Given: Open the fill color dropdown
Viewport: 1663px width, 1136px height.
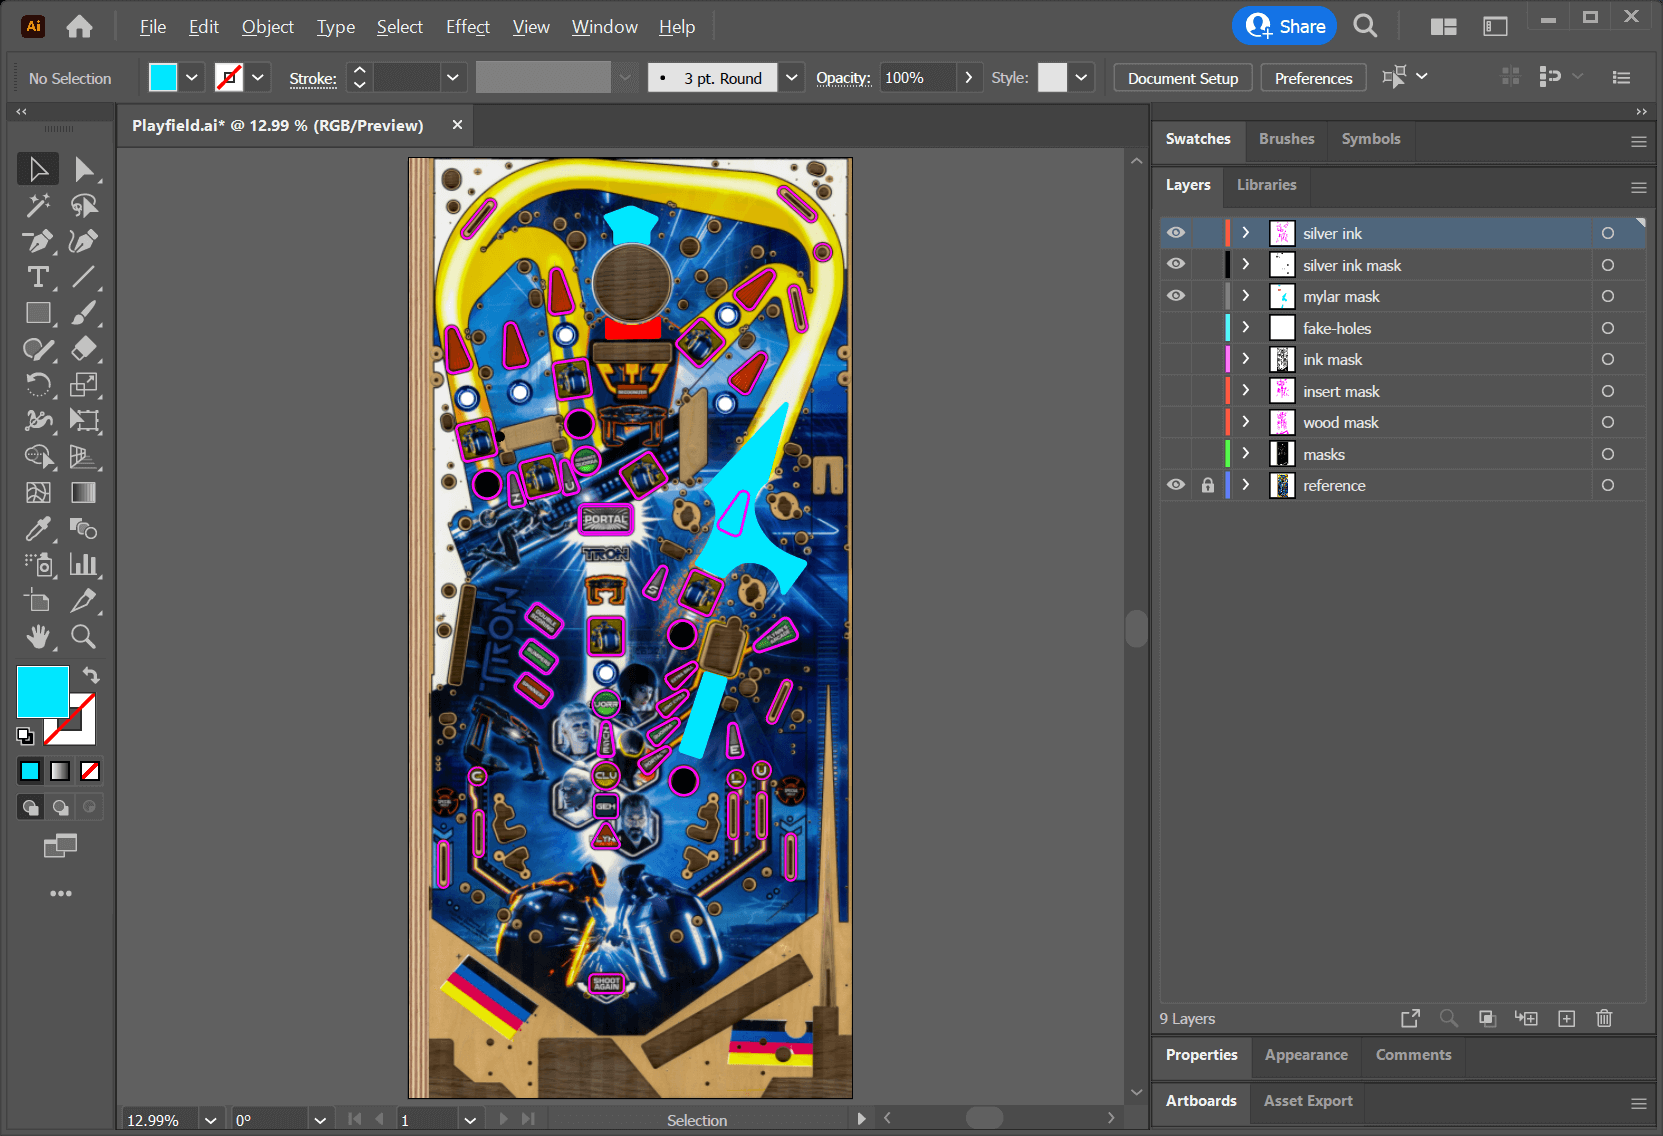Looking at the screenshot, I should (x=192, y=77).
